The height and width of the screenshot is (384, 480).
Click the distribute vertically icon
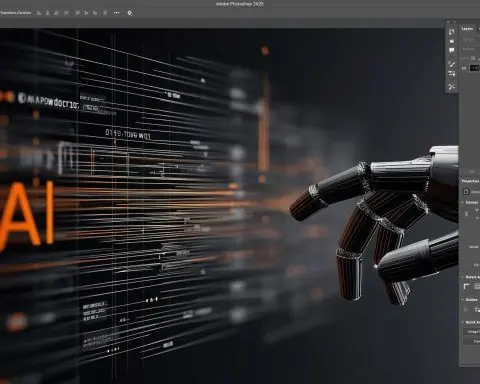click(x=66, y=13)
